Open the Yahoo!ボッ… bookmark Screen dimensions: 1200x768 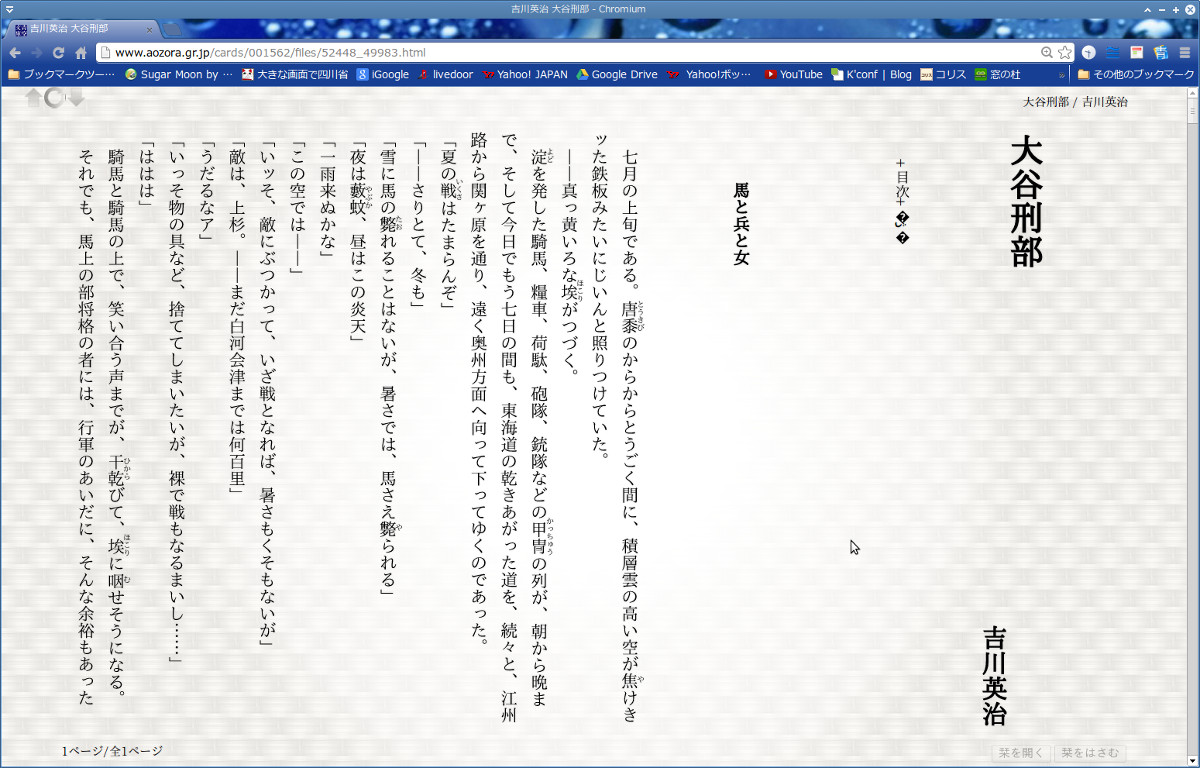pos(708,74)
